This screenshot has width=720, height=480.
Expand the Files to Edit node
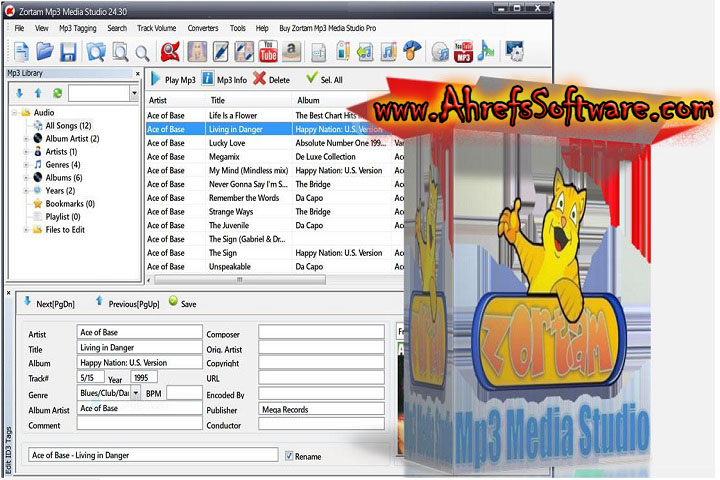click(26, 230)
